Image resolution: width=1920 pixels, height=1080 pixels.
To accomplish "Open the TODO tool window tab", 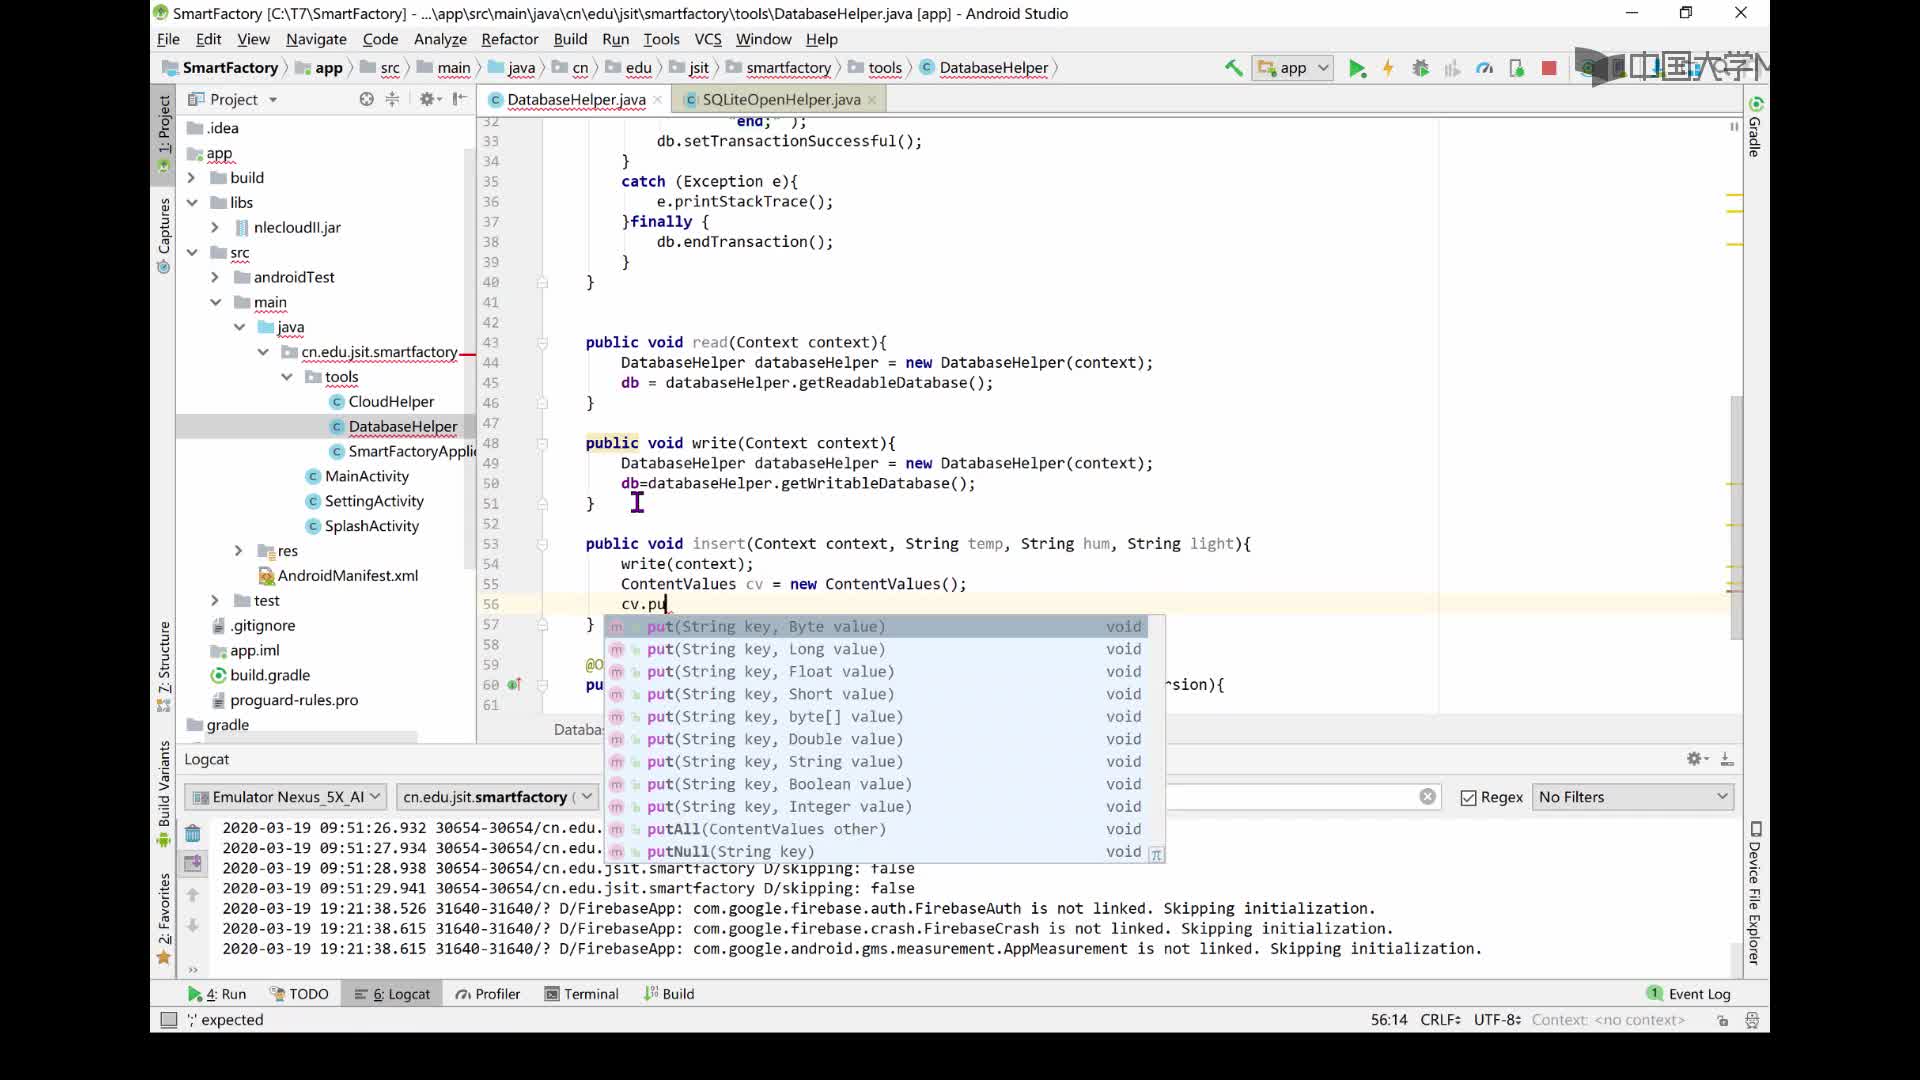I will 299,994.
